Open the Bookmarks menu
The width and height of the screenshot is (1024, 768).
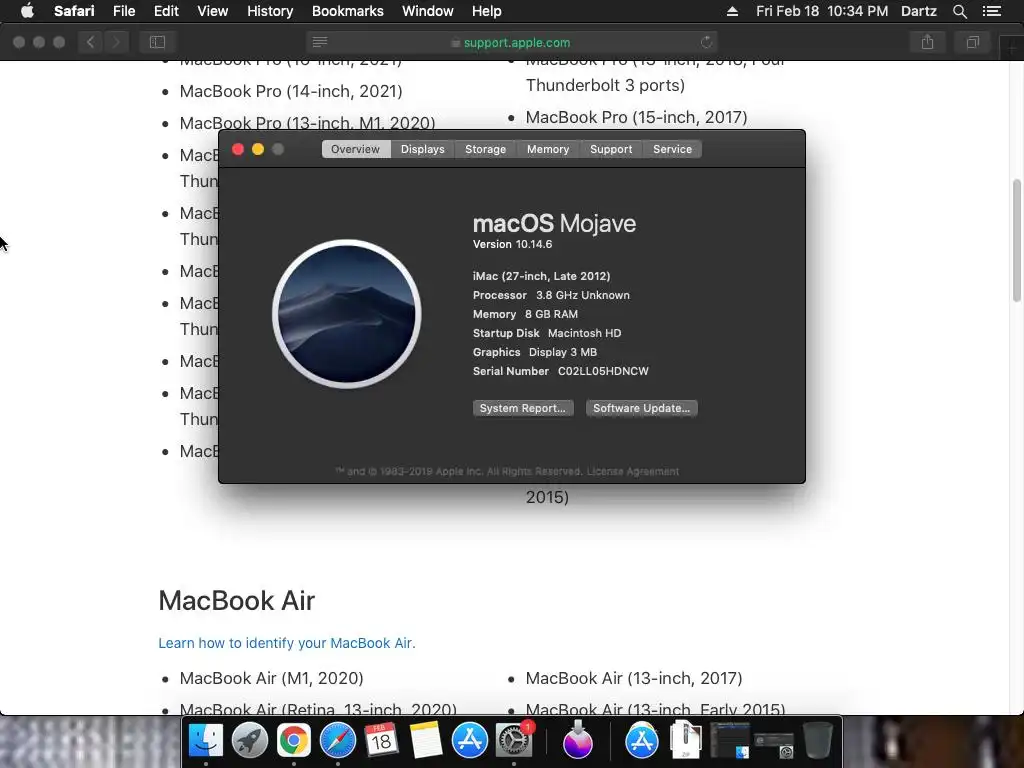tap(347, 11)
